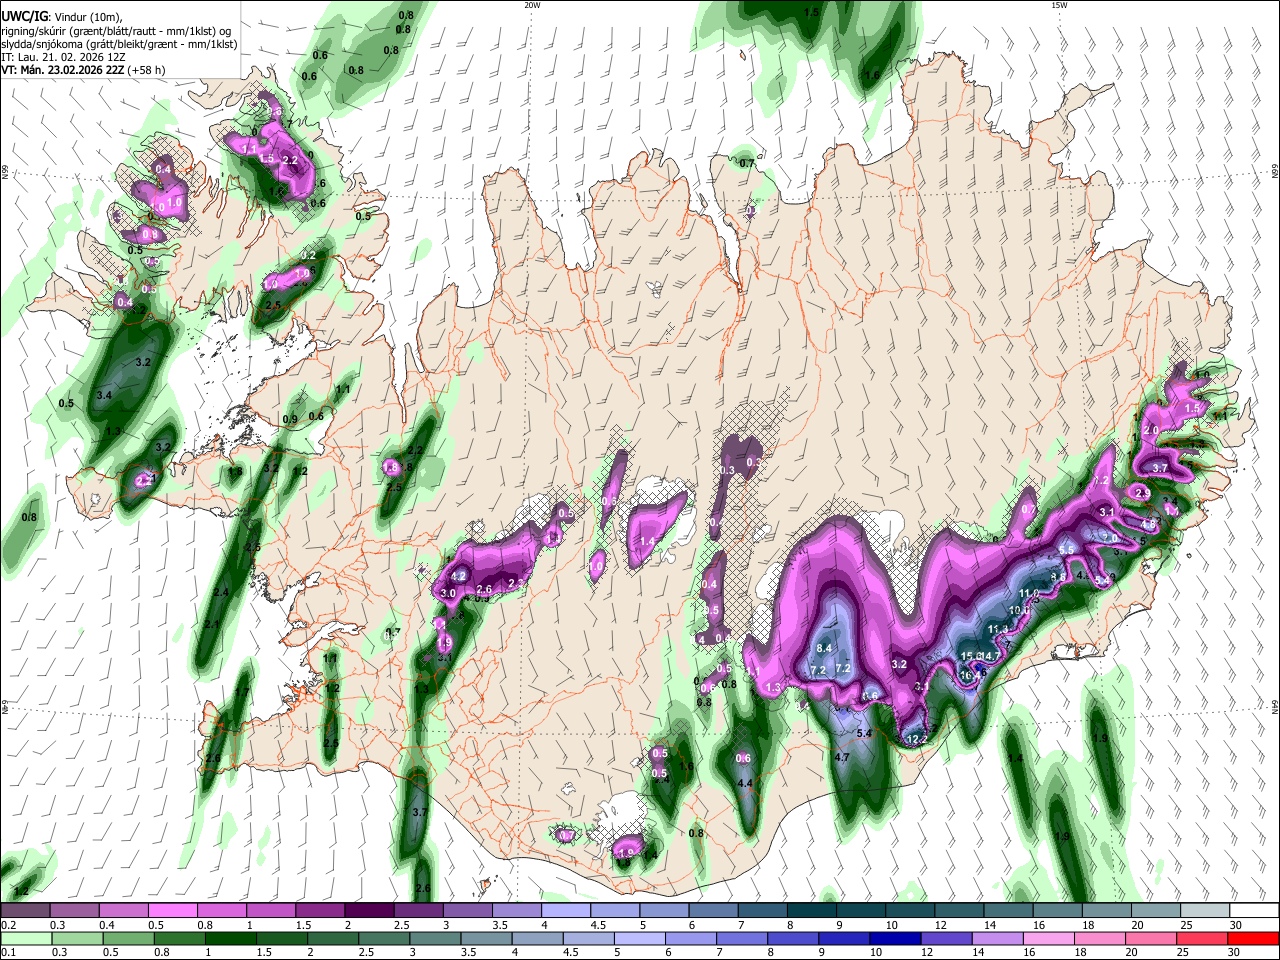Pick the 0.5 green swatch in lower legend row

tap(128, 938)
